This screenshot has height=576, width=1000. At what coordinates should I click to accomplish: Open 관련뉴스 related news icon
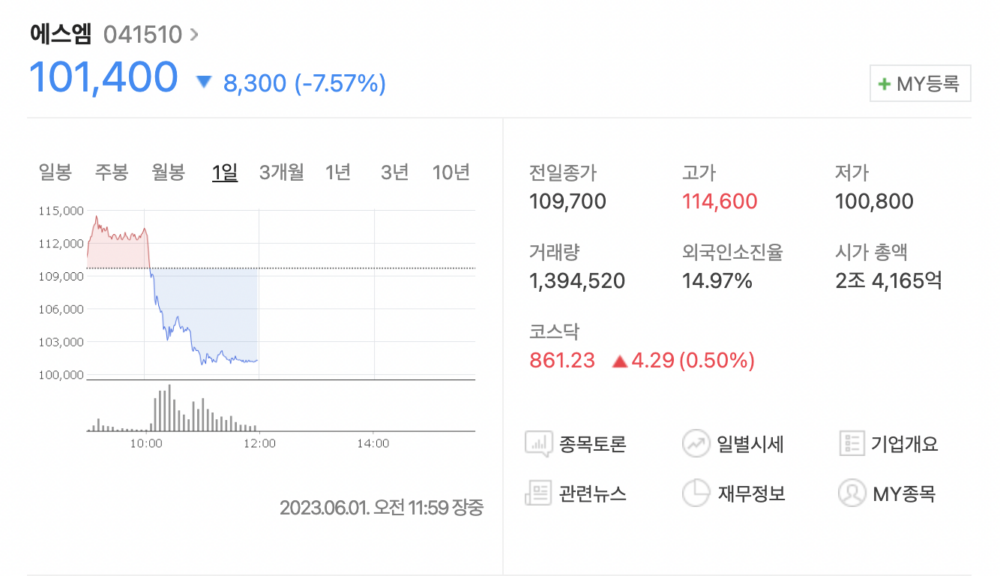coord(539,493)
